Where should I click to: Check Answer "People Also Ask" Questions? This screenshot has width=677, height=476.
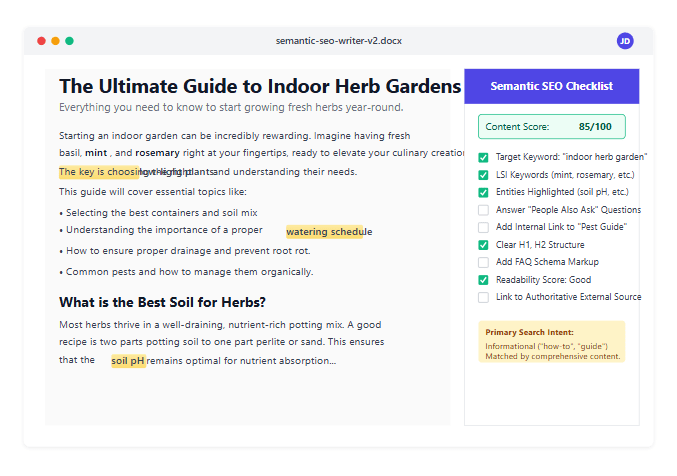pyautogui.click(x=483, y=210)
